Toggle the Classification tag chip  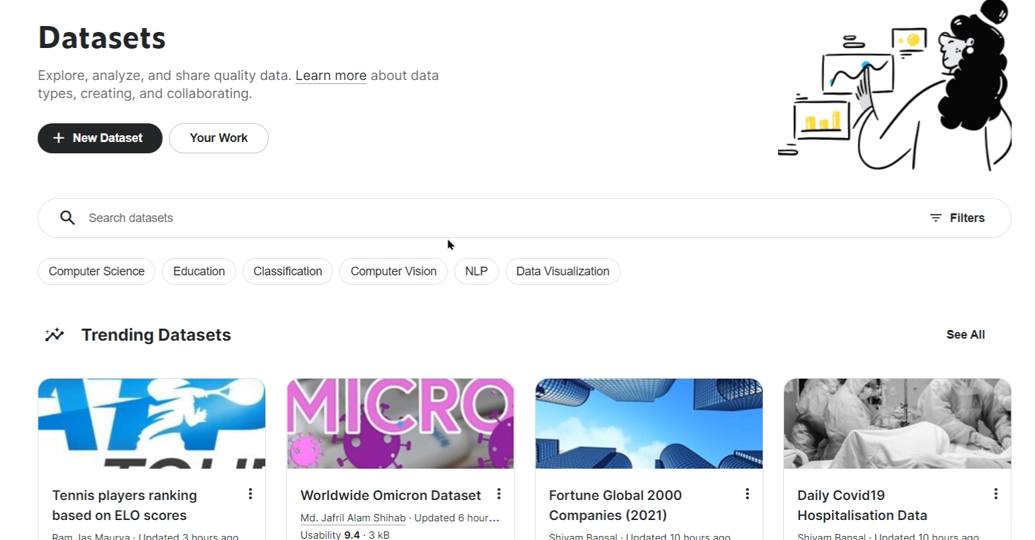[x=287, y=271]
